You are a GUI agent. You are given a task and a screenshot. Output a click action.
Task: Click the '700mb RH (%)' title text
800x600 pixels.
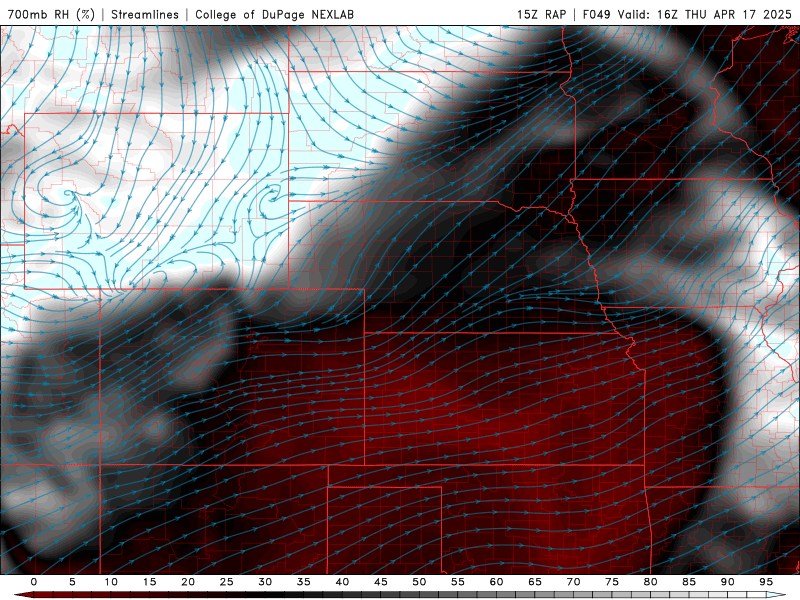click(52, 14)
